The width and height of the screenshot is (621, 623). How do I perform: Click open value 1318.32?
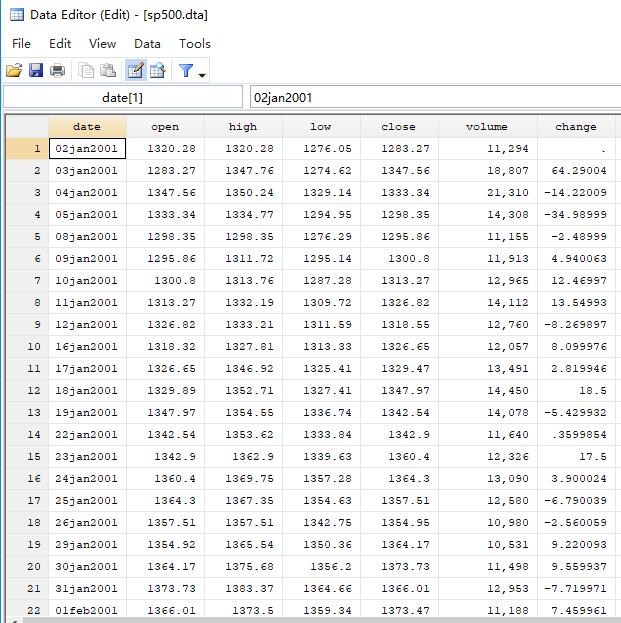165,346
